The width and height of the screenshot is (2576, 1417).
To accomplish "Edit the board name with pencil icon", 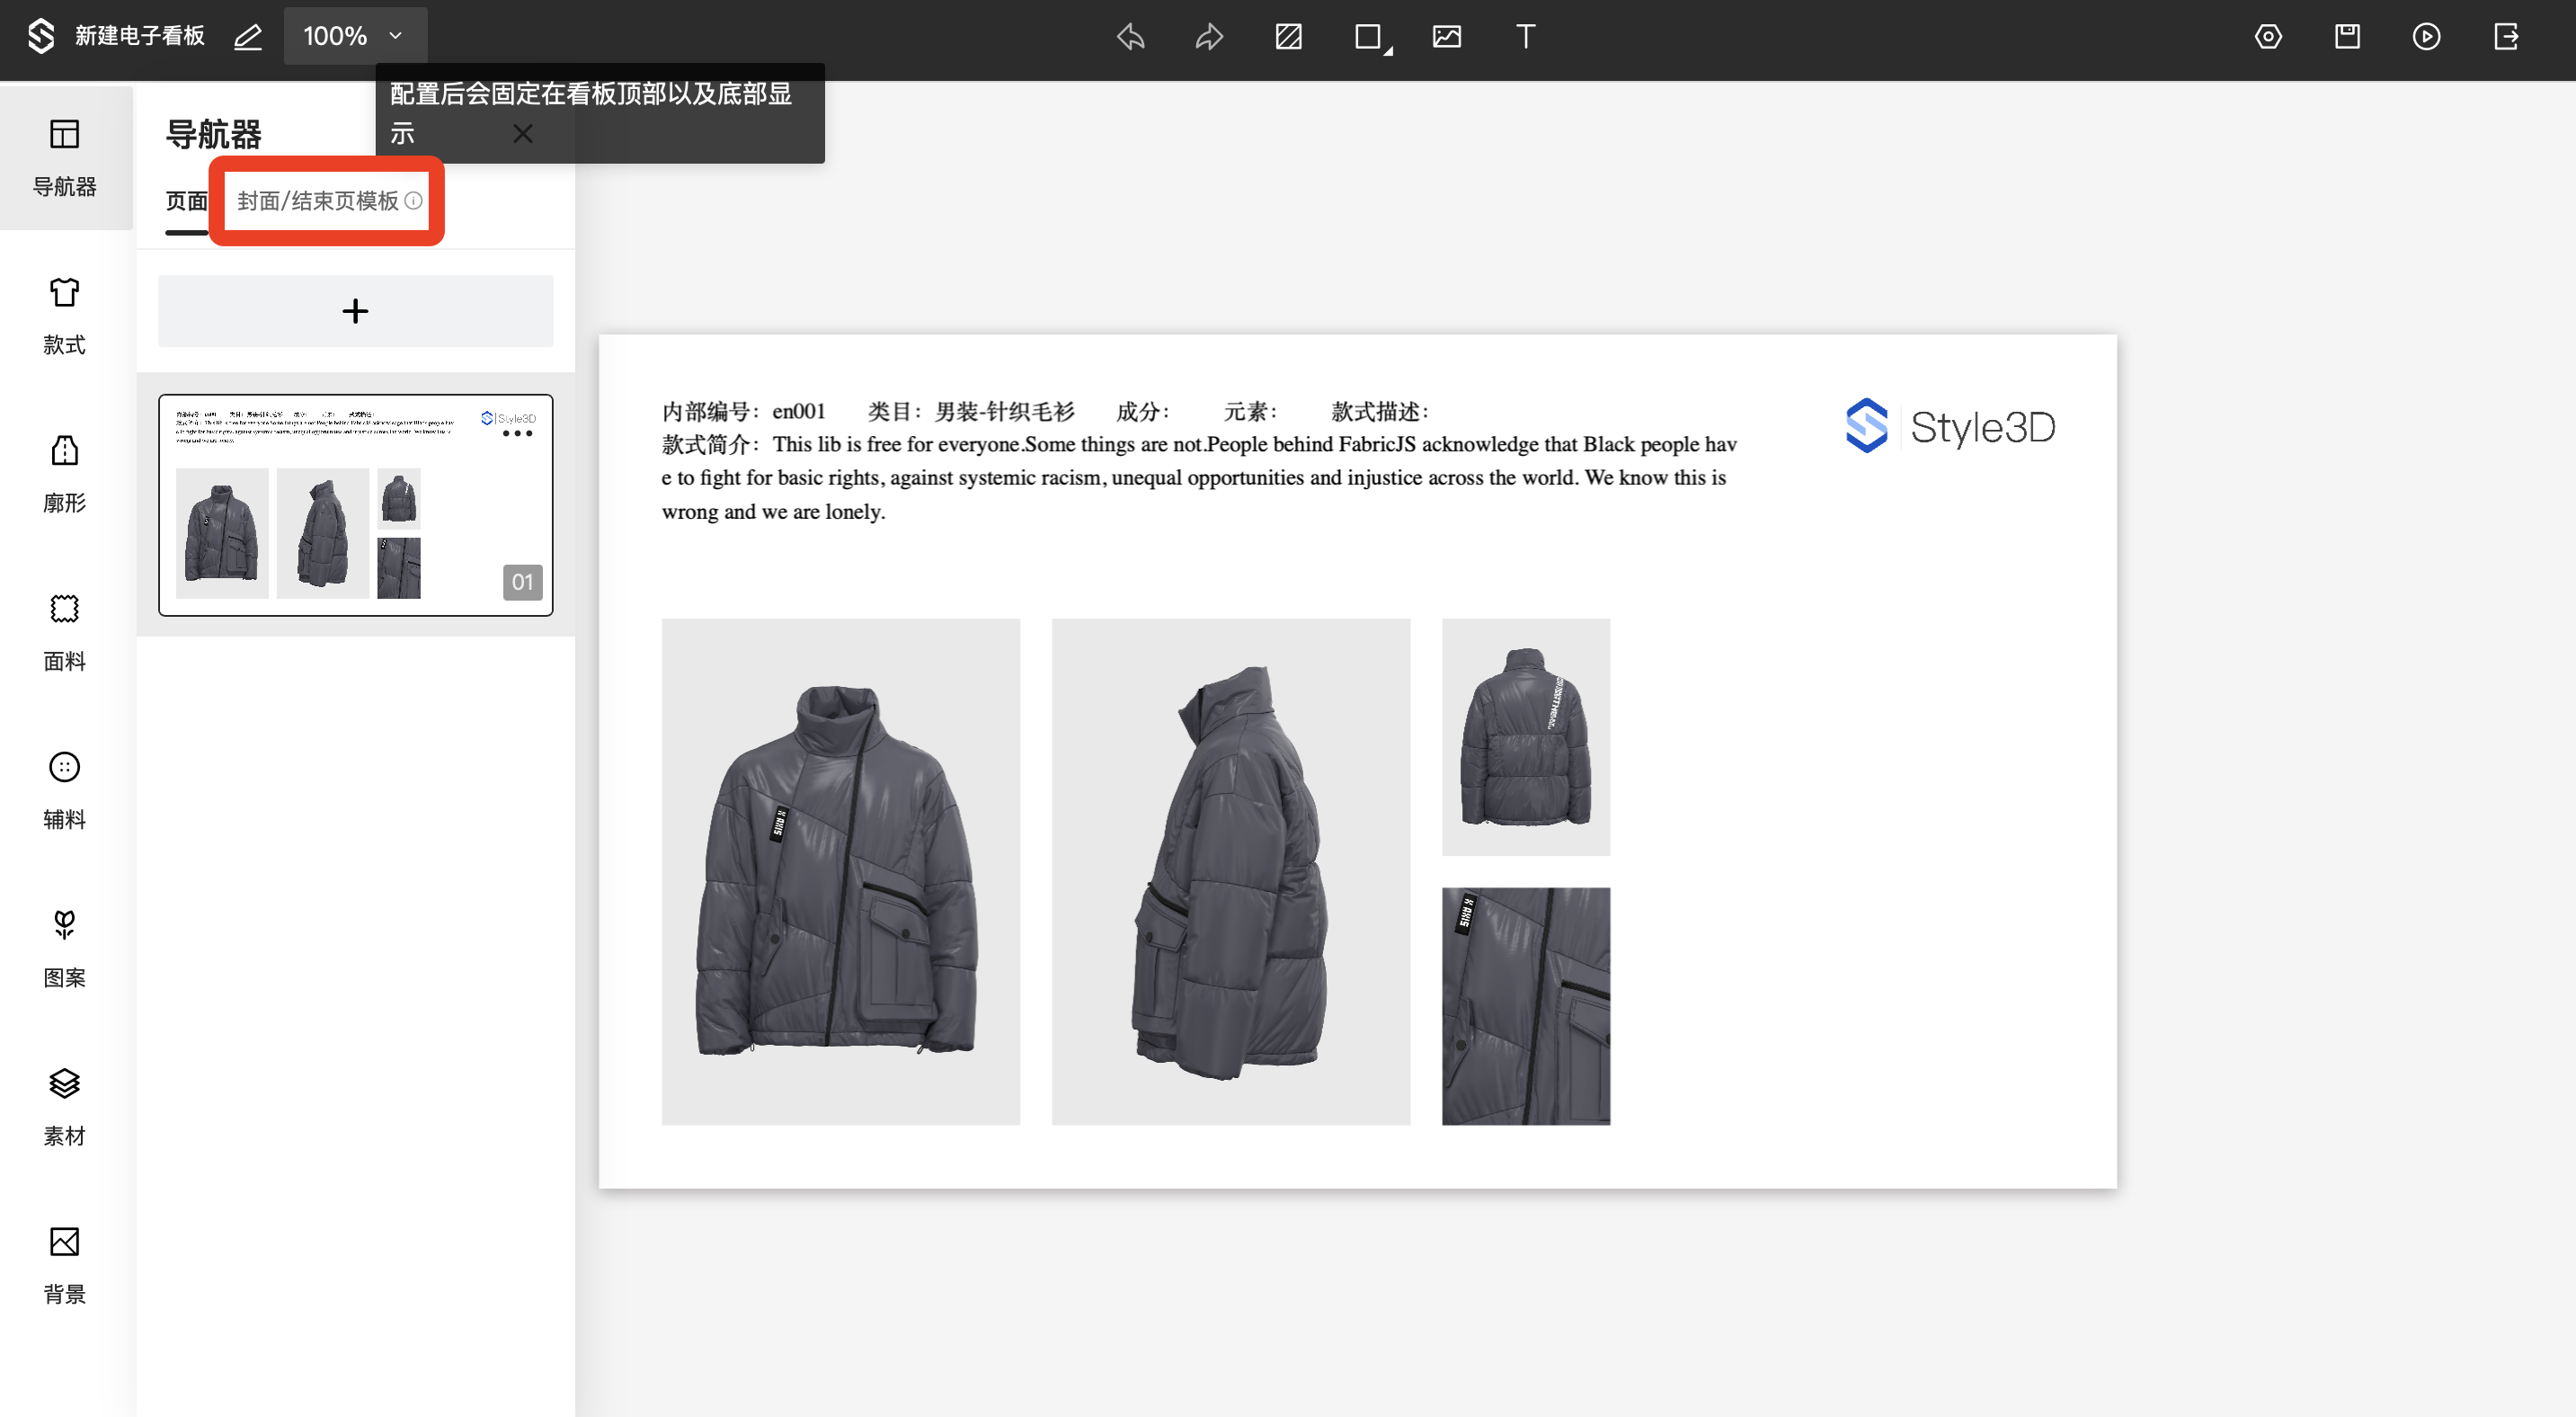I will point(248,37).
